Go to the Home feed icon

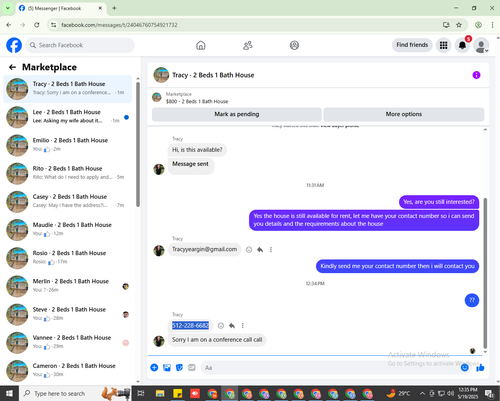point(201,45)
